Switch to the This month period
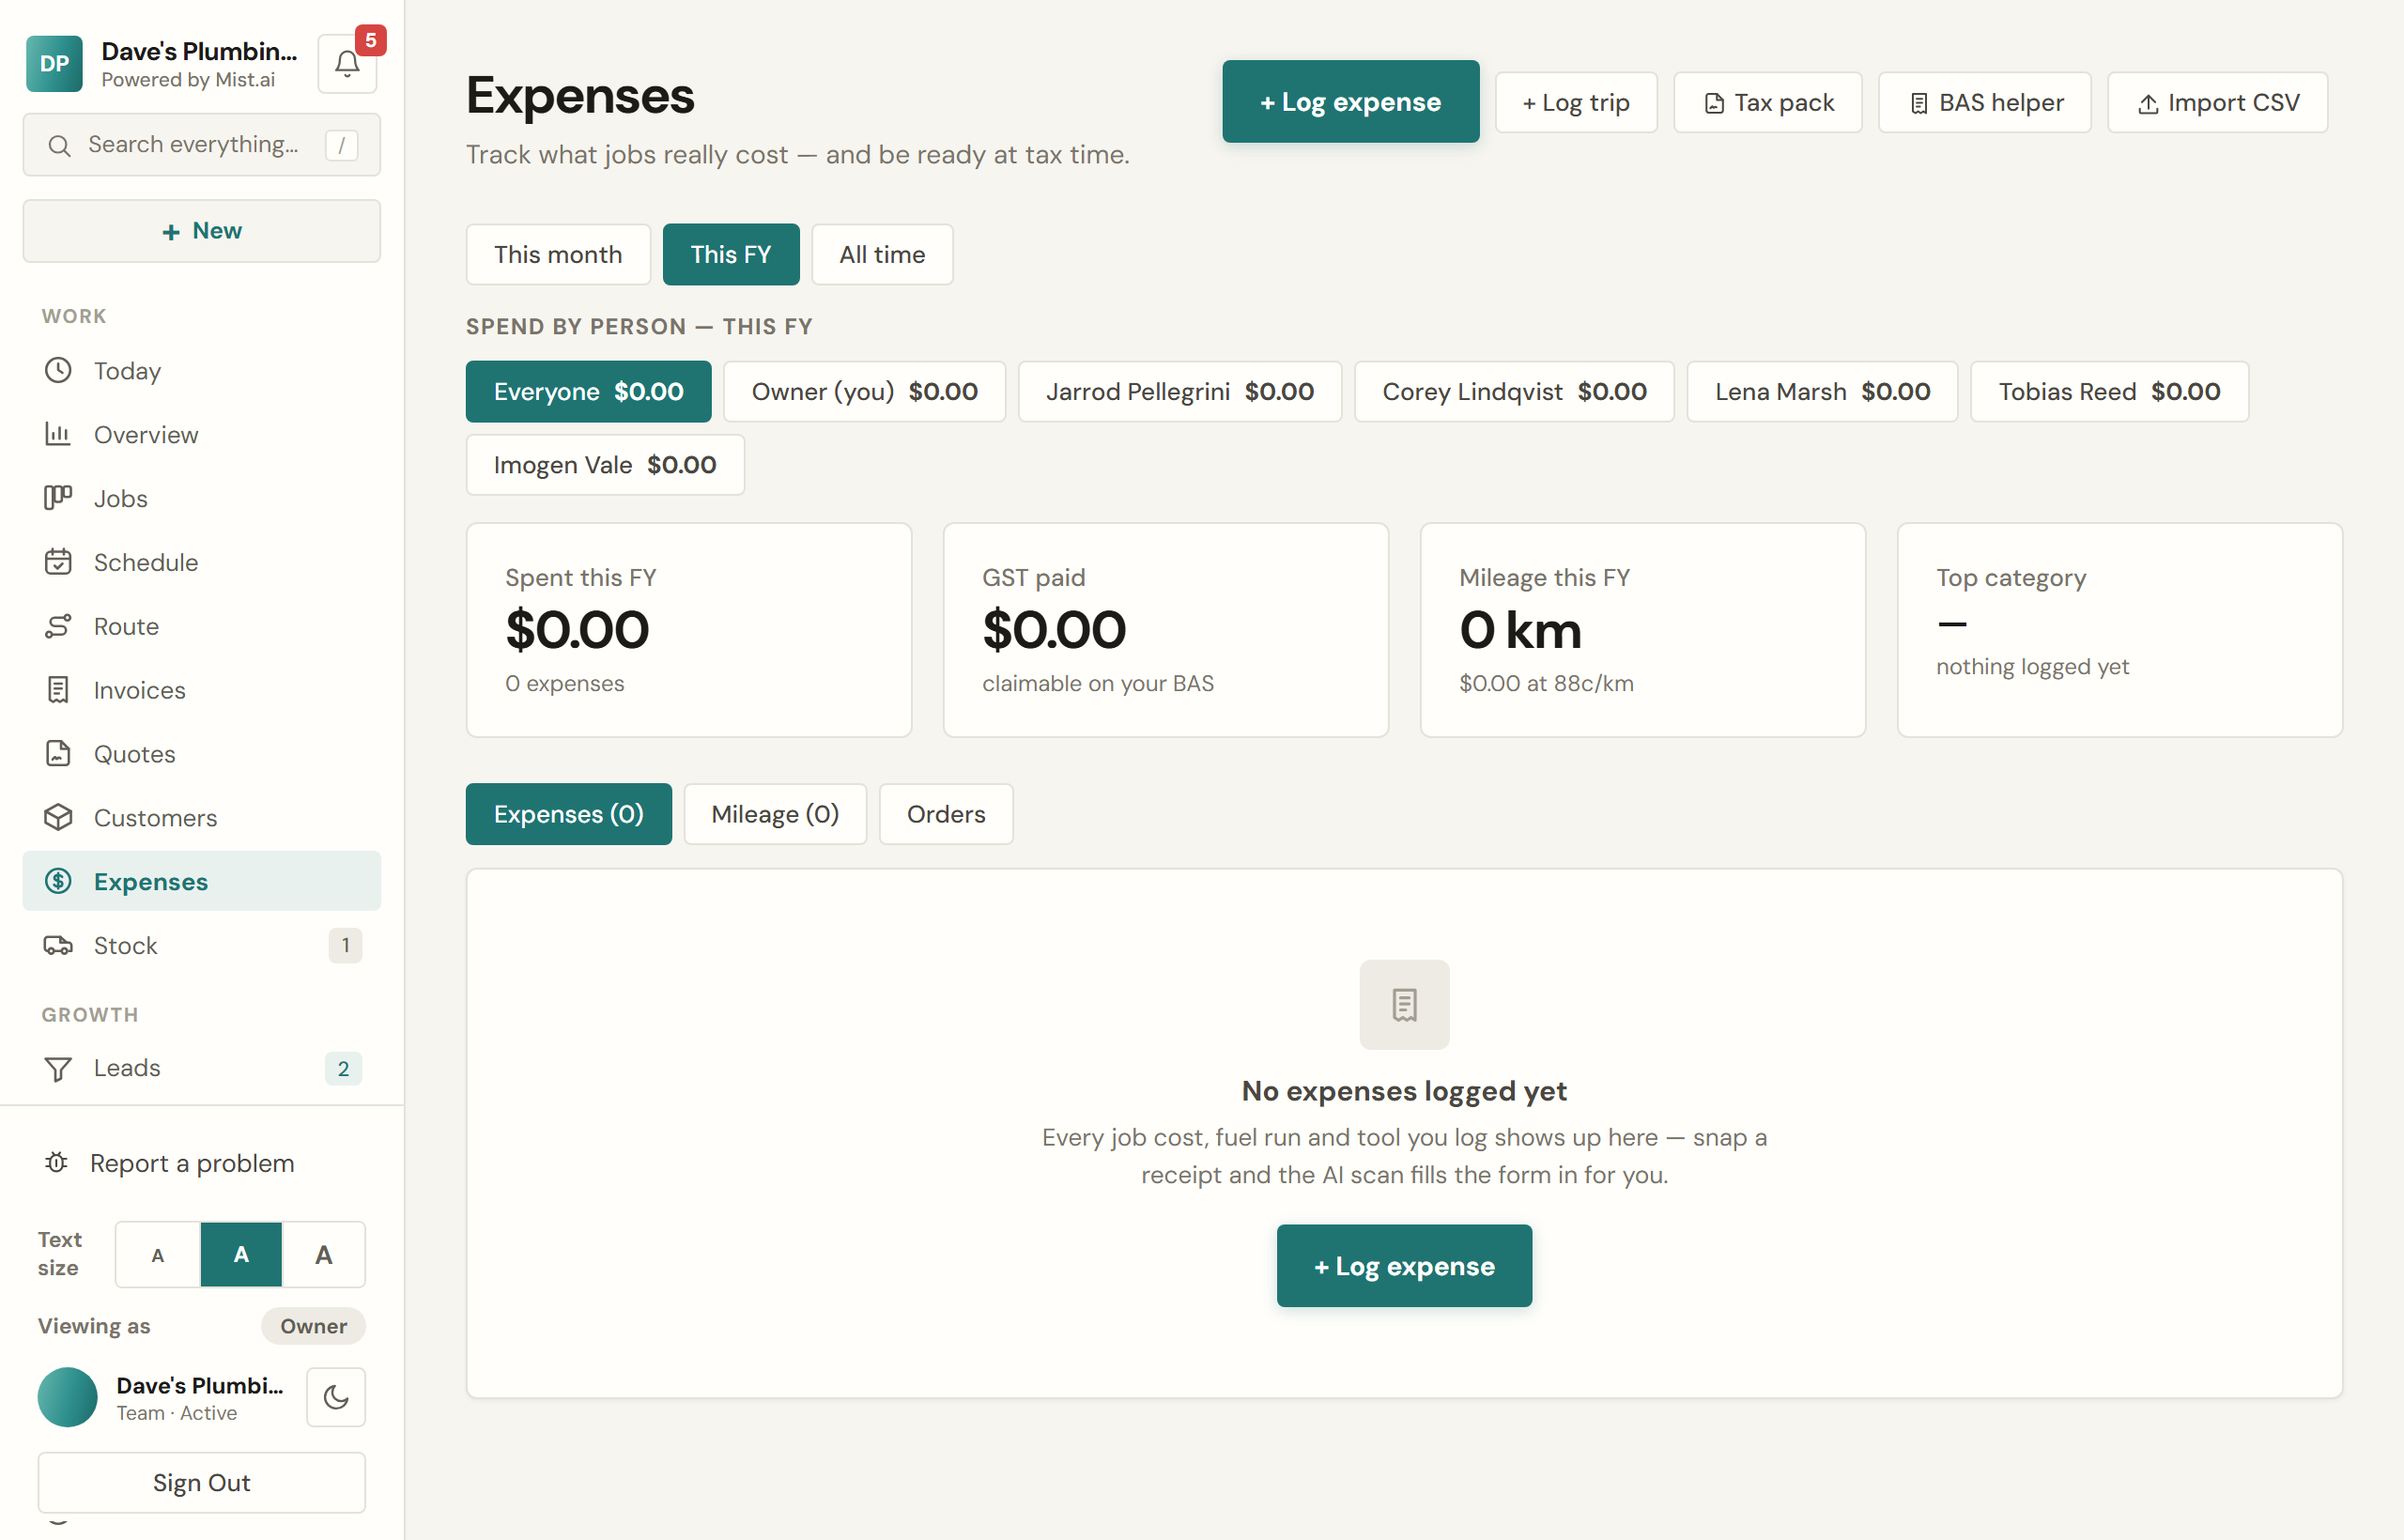Image resolution: width=2404 pixels, height=1540 pixels. [x=558, y=255]
